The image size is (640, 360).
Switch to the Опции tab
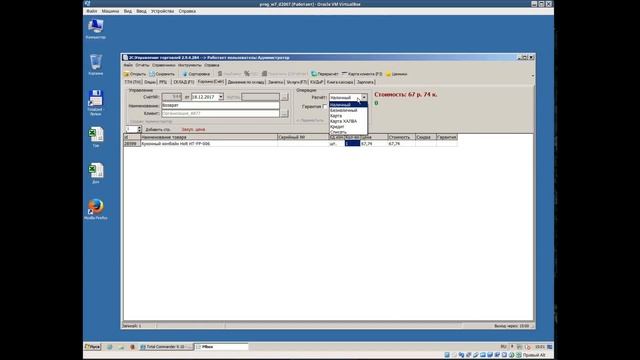tap(150, 82)
